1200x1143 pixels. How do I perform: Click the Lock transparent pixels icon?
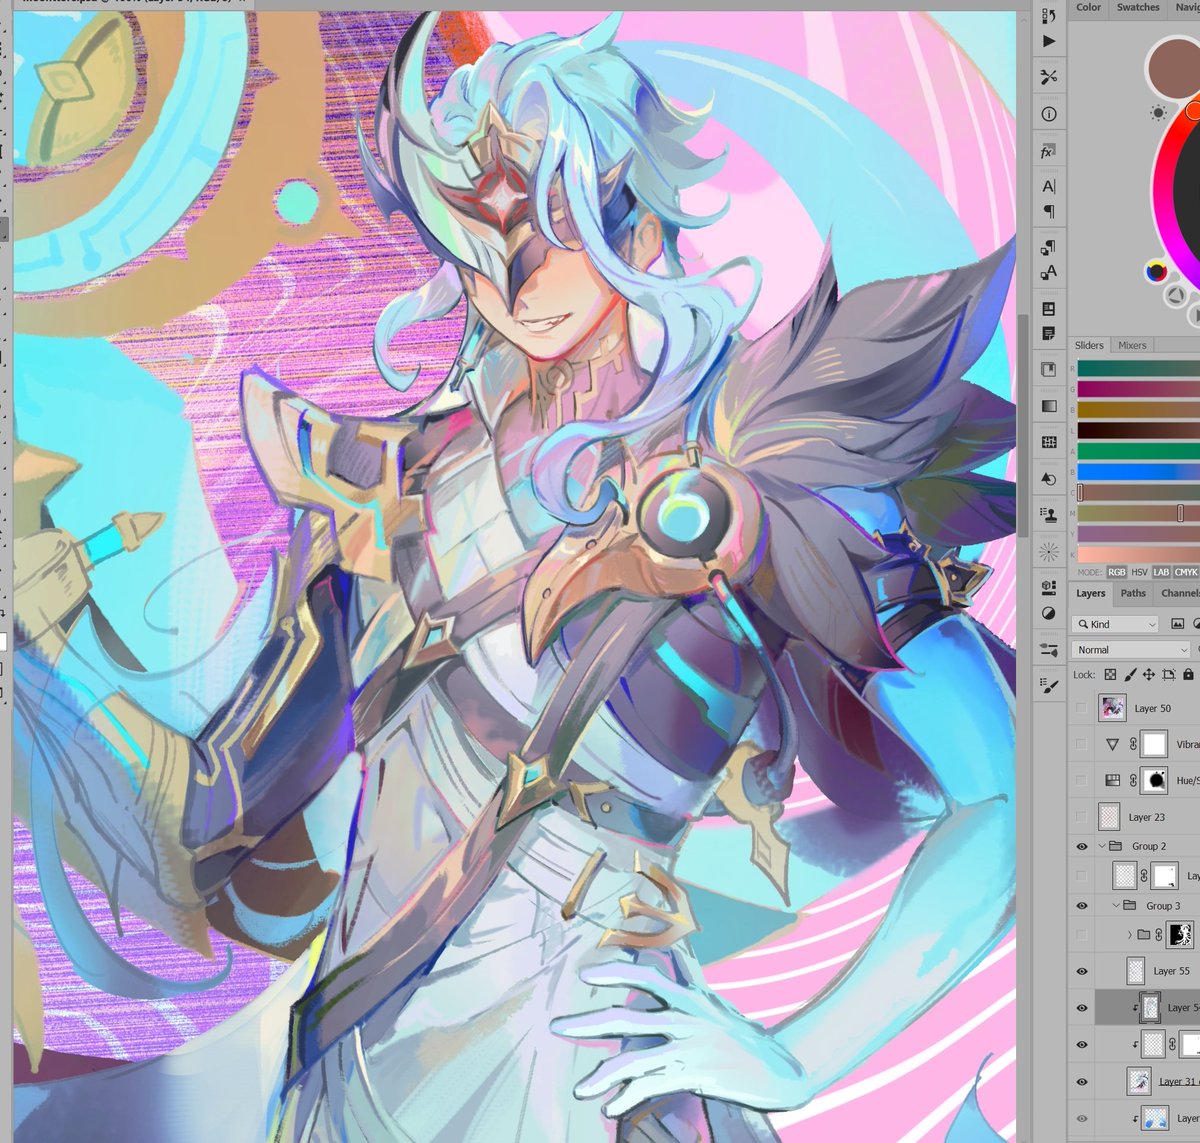point(1110,675)
